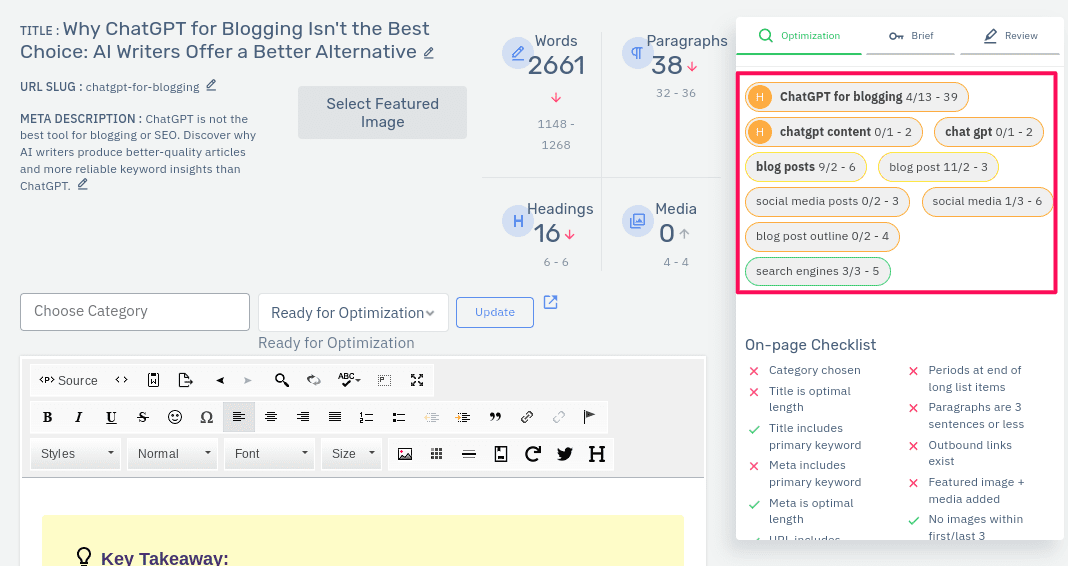Select align left
Image resolution: width=1068 pixels, height=566 pixels.
238,417
